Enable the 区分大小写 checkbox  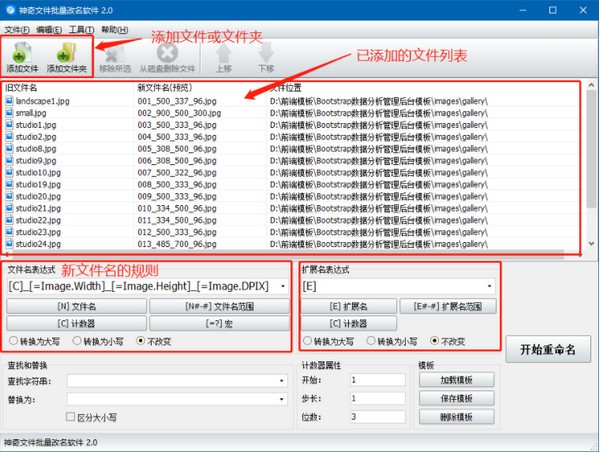click(x=70, y=417)
